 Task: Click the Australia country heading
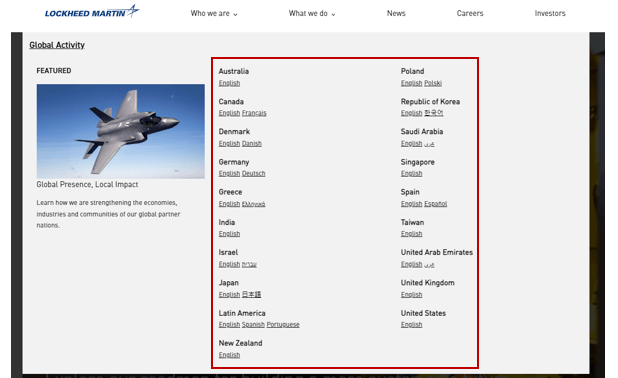click(234, 71)
